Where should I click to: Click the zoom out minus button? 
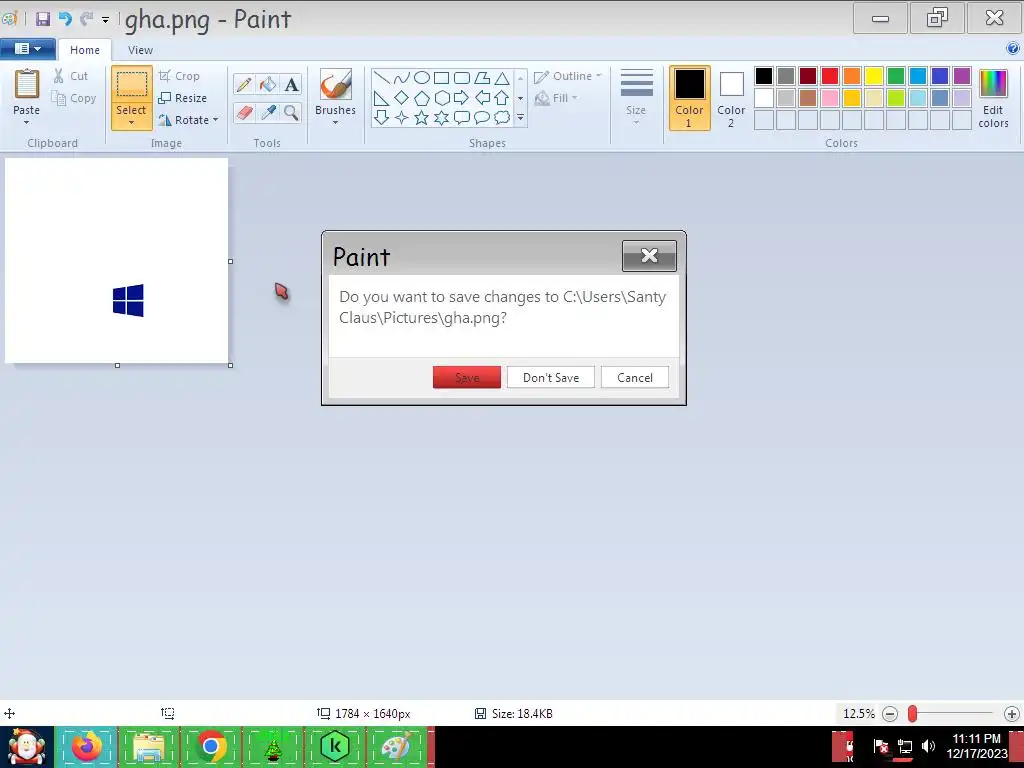pyautogui.click(x=890, y=714)
